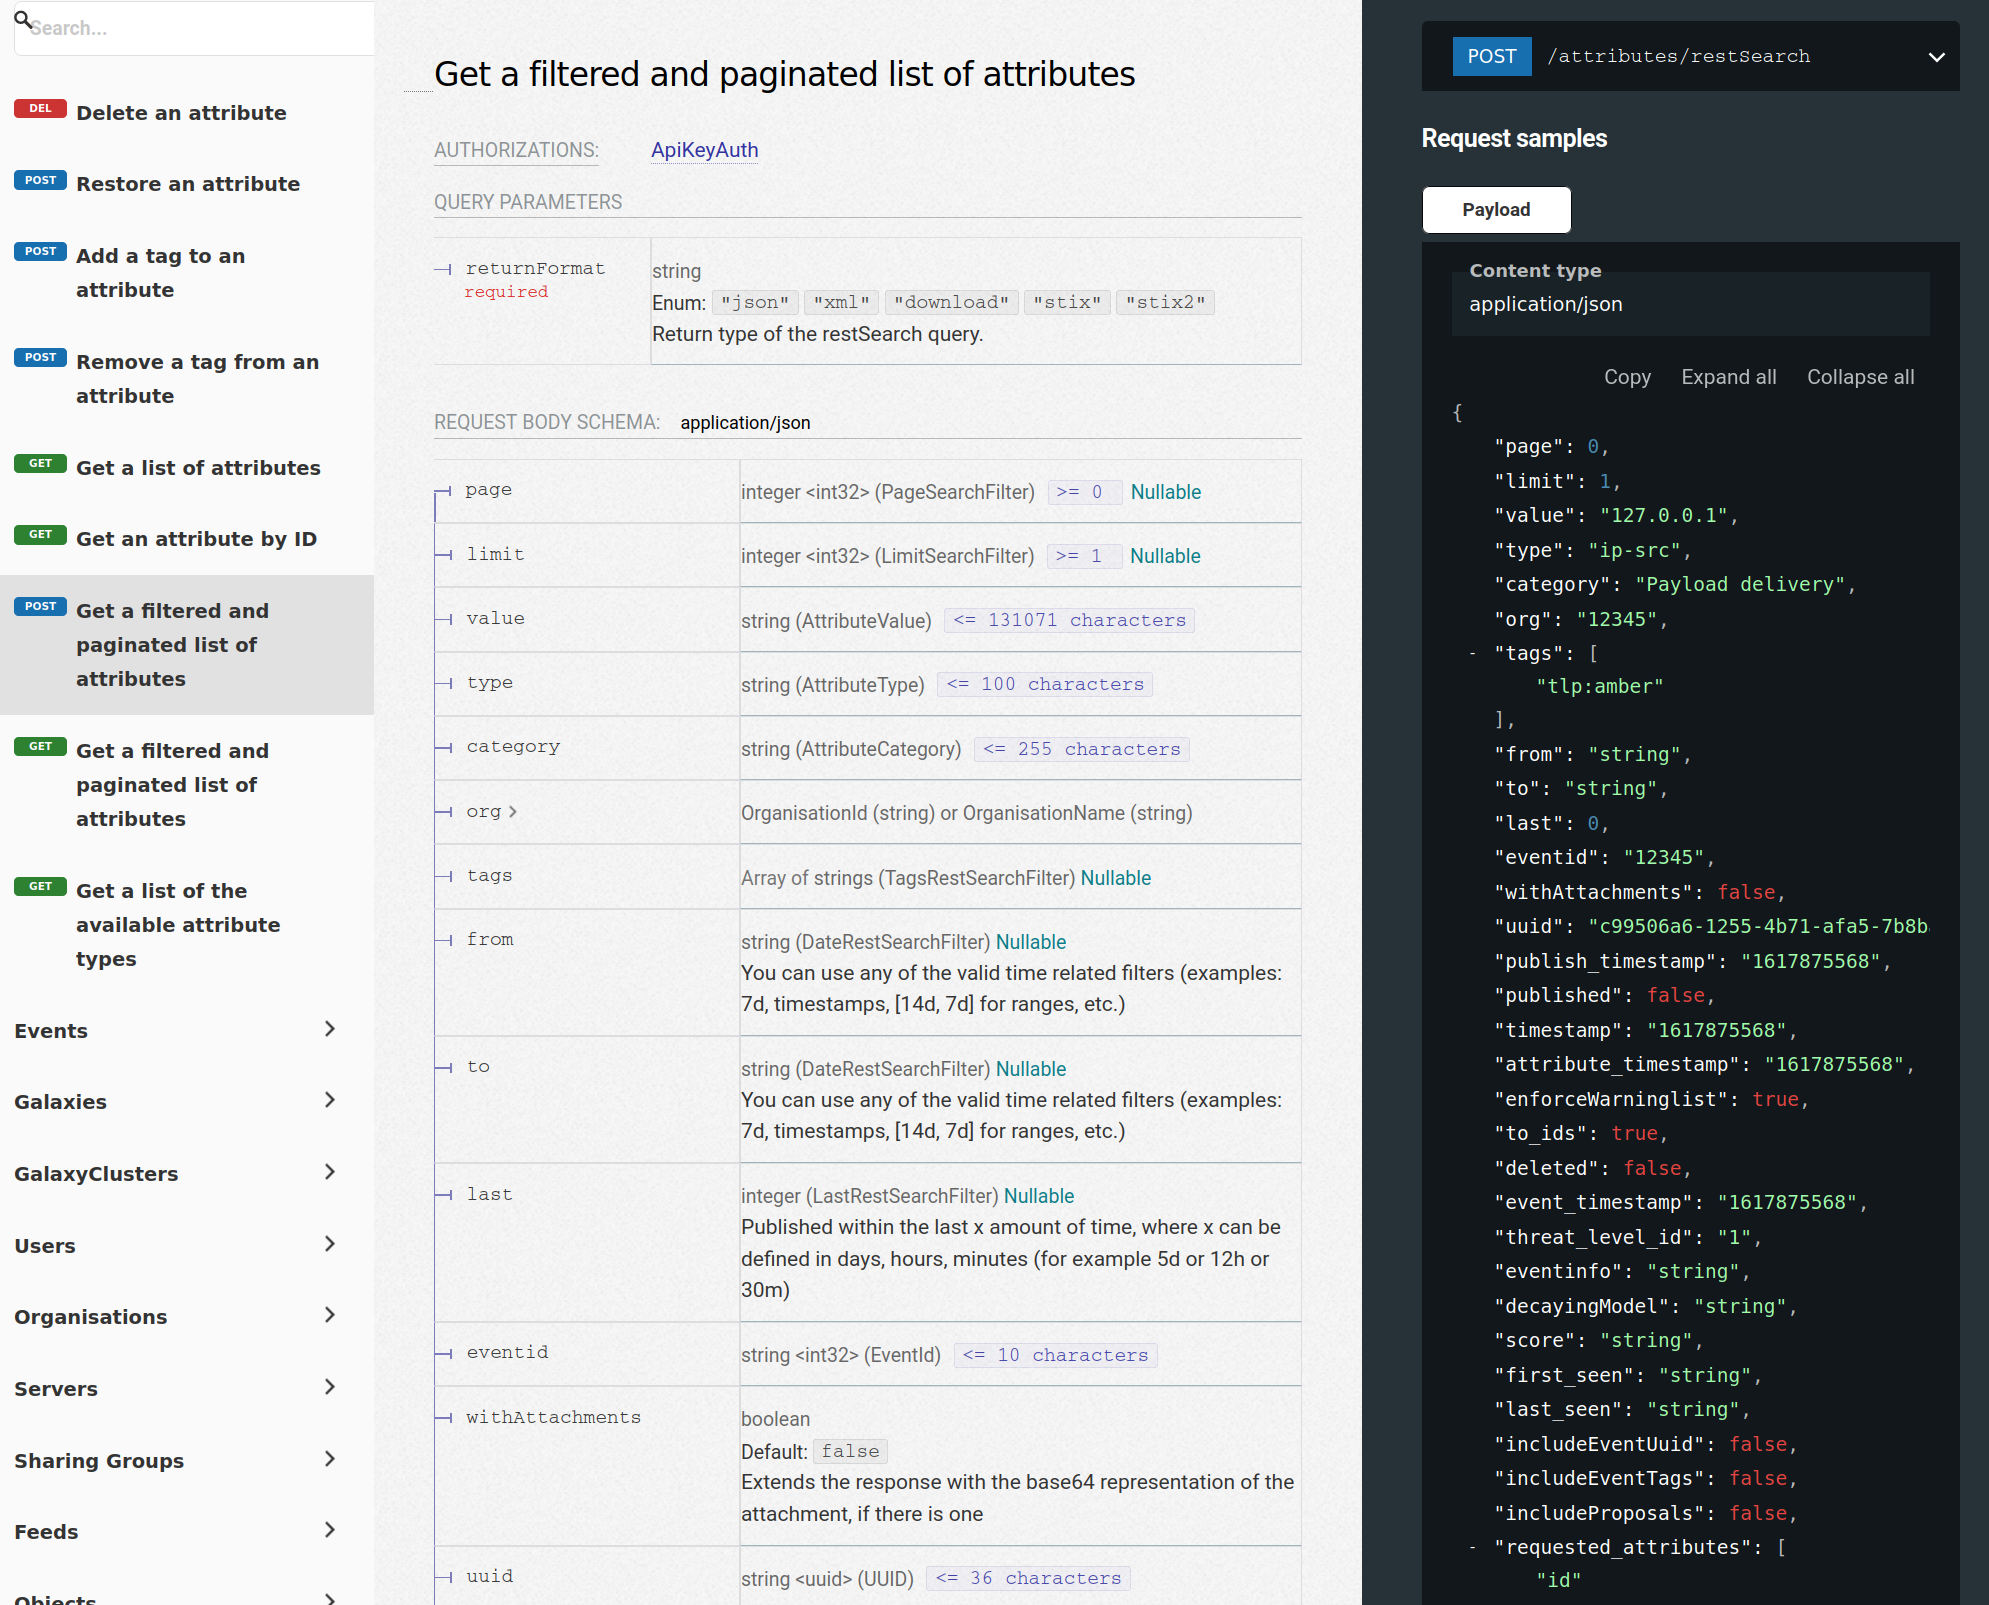
Task: Click Expand all for the JSON sample
Action: (1728, 378)
